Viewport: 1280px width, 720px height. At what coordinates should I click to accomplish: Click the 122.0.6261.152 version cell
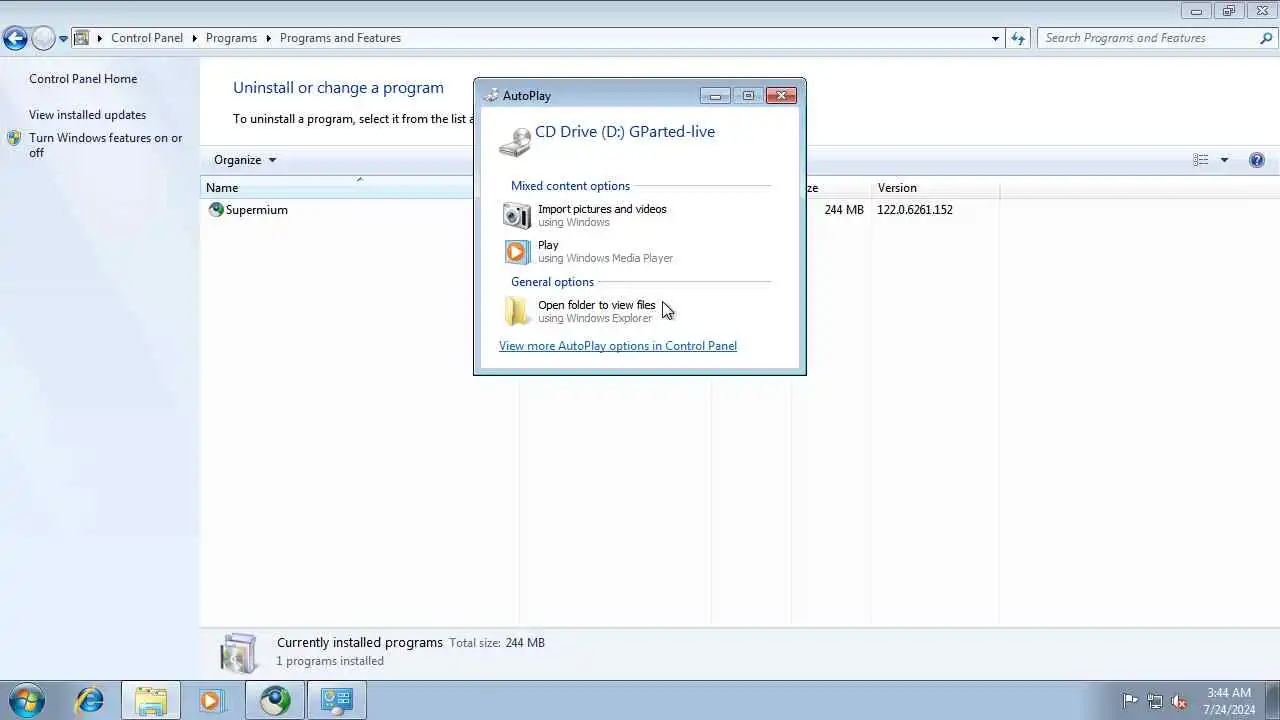[914, 210]
